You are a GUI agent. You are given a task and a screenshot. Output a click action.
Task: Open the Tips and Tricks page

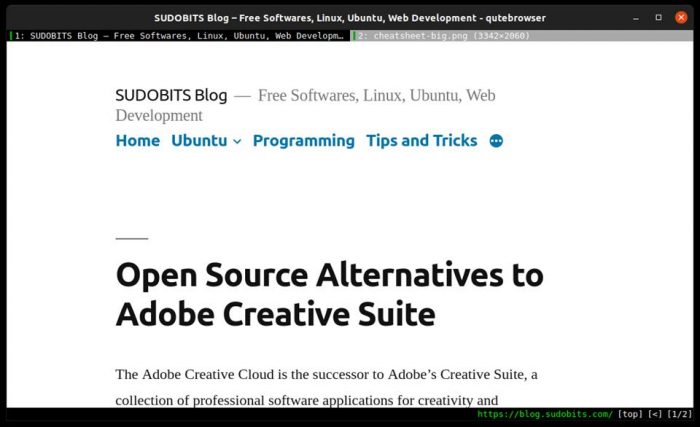[421, 141]
